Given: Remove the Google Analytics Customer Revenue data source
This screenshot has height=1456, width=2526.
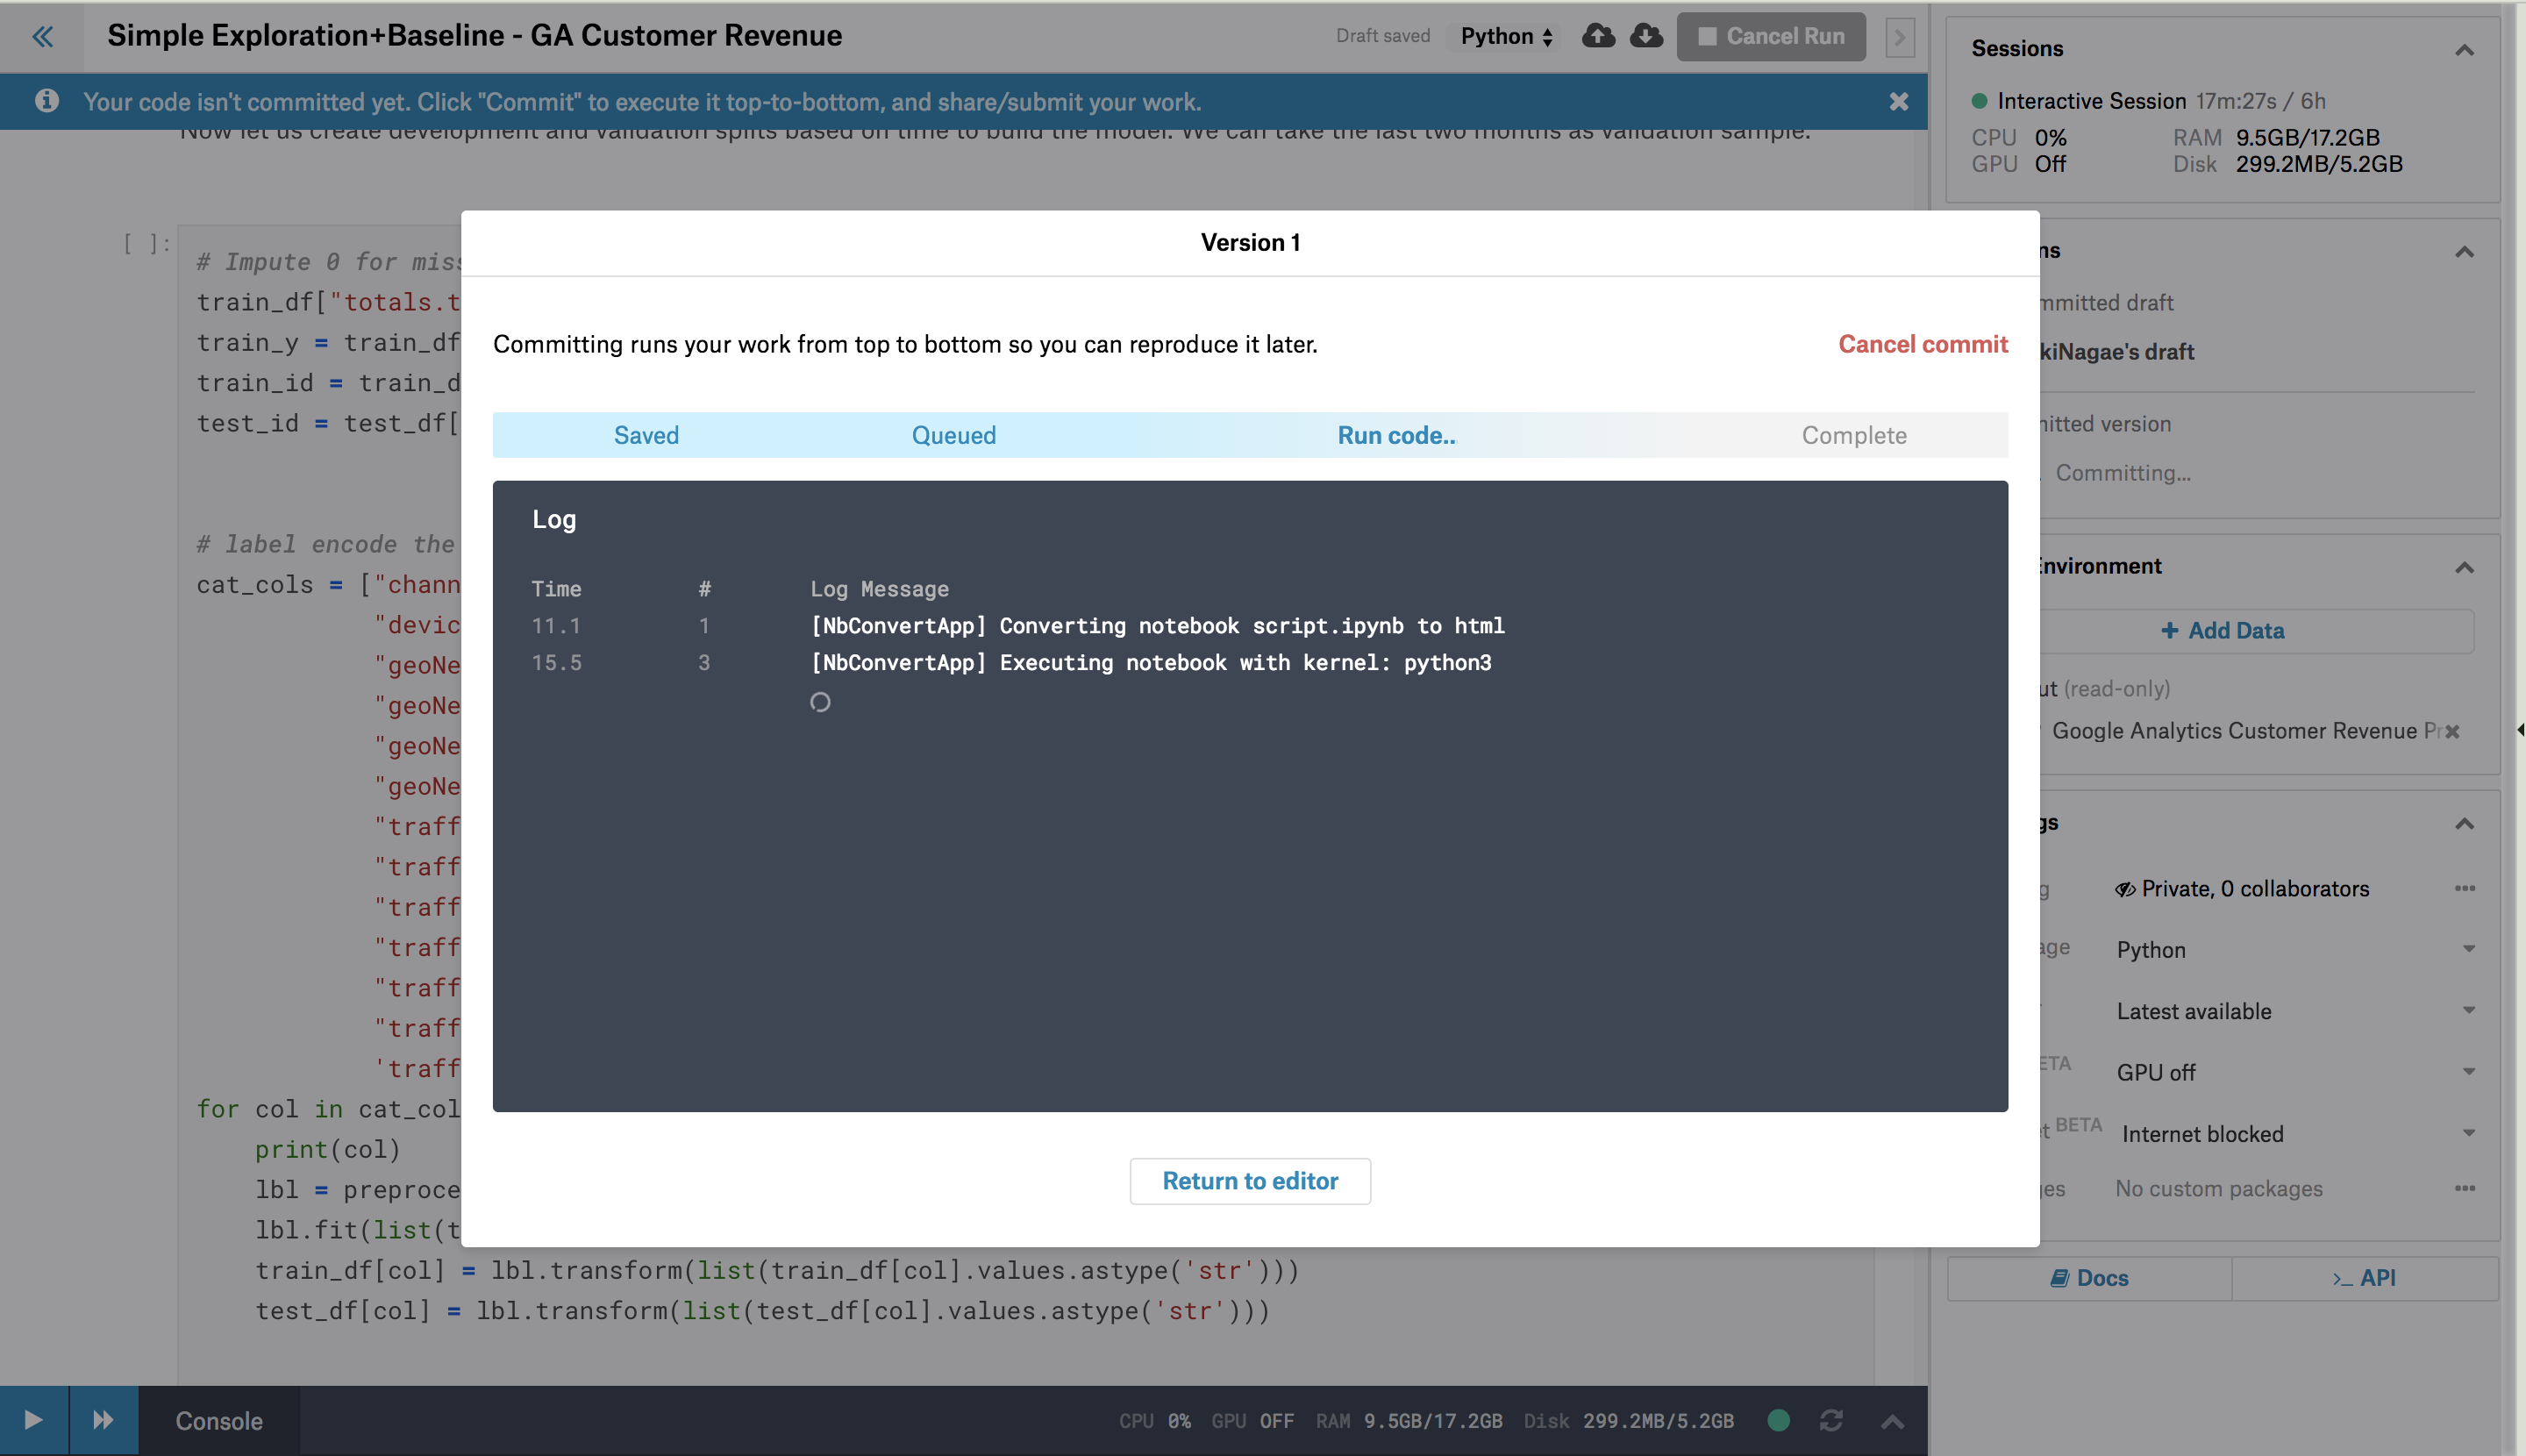Looking at the screenshot, I should click(x=2452, y=731).
